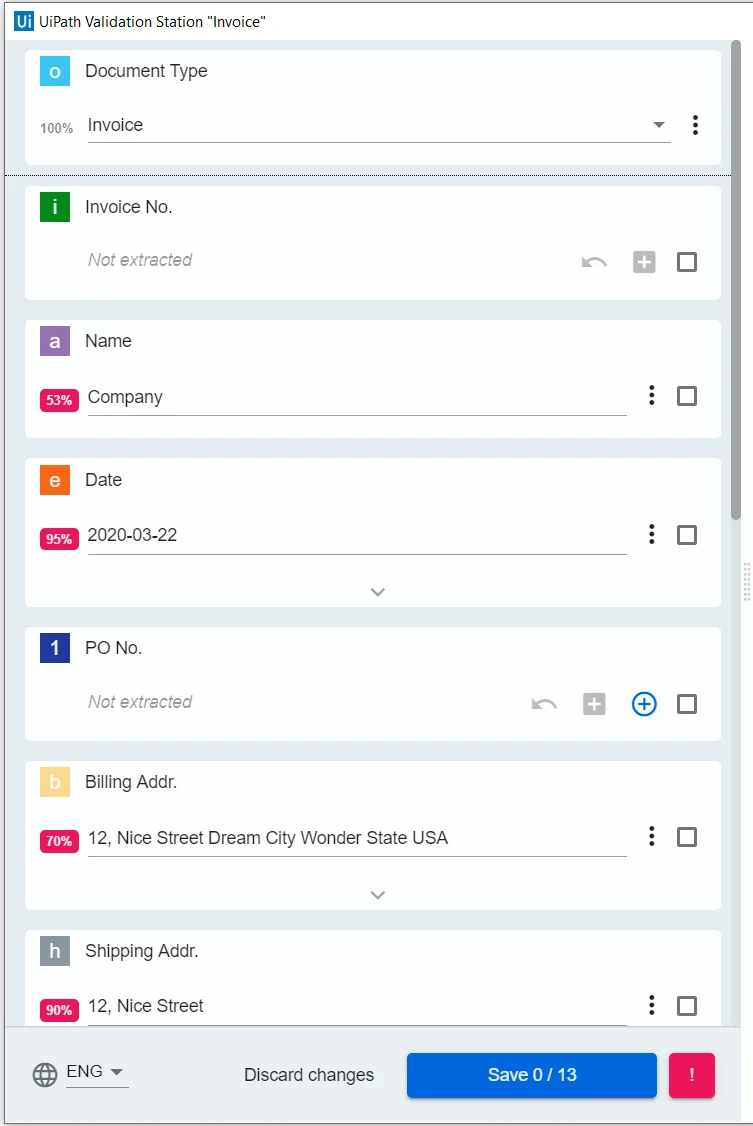The height and width of the screenshot is (1126, 753).
Task: Open the ENG language selector
Action: pyautogui.click(x=96, y=1072)
